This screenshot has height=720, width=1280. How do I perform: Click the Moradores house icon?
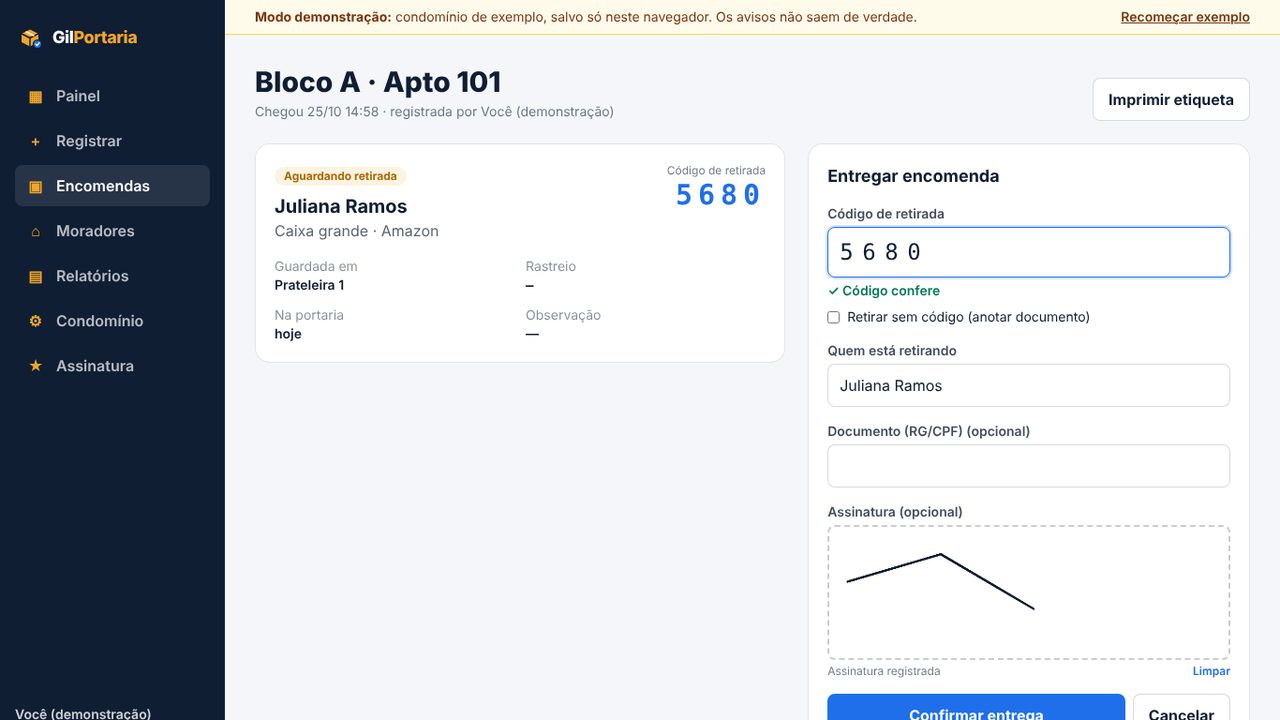(x=36, y=232)
